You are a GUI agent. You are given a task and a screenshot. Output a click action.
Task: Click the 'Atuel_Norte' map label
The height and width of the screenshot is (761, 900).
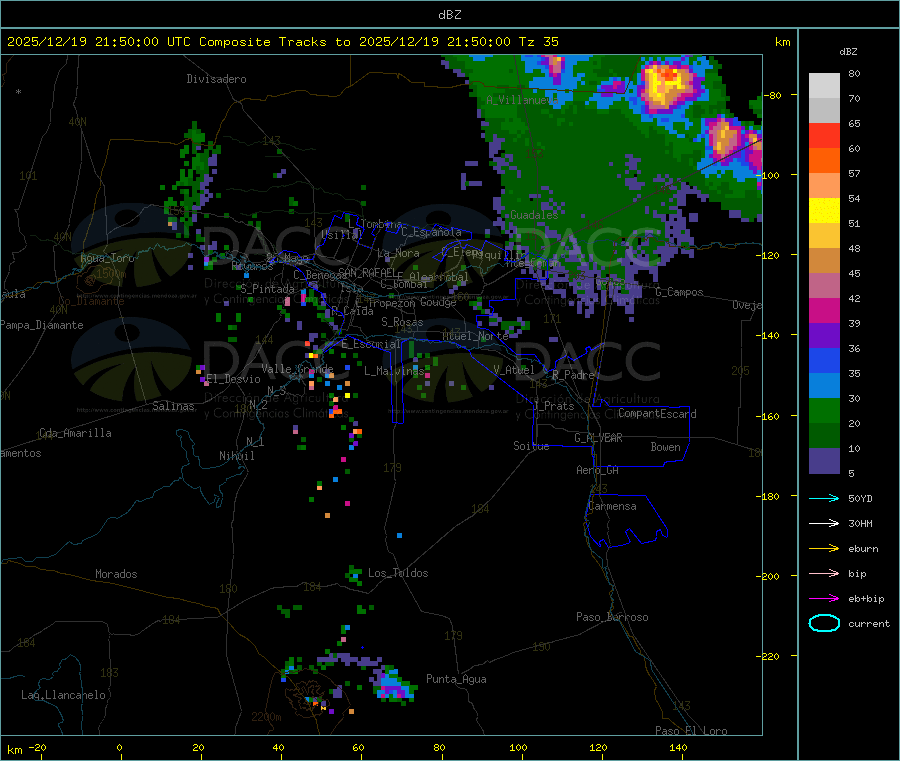click(x=475, y=336)
